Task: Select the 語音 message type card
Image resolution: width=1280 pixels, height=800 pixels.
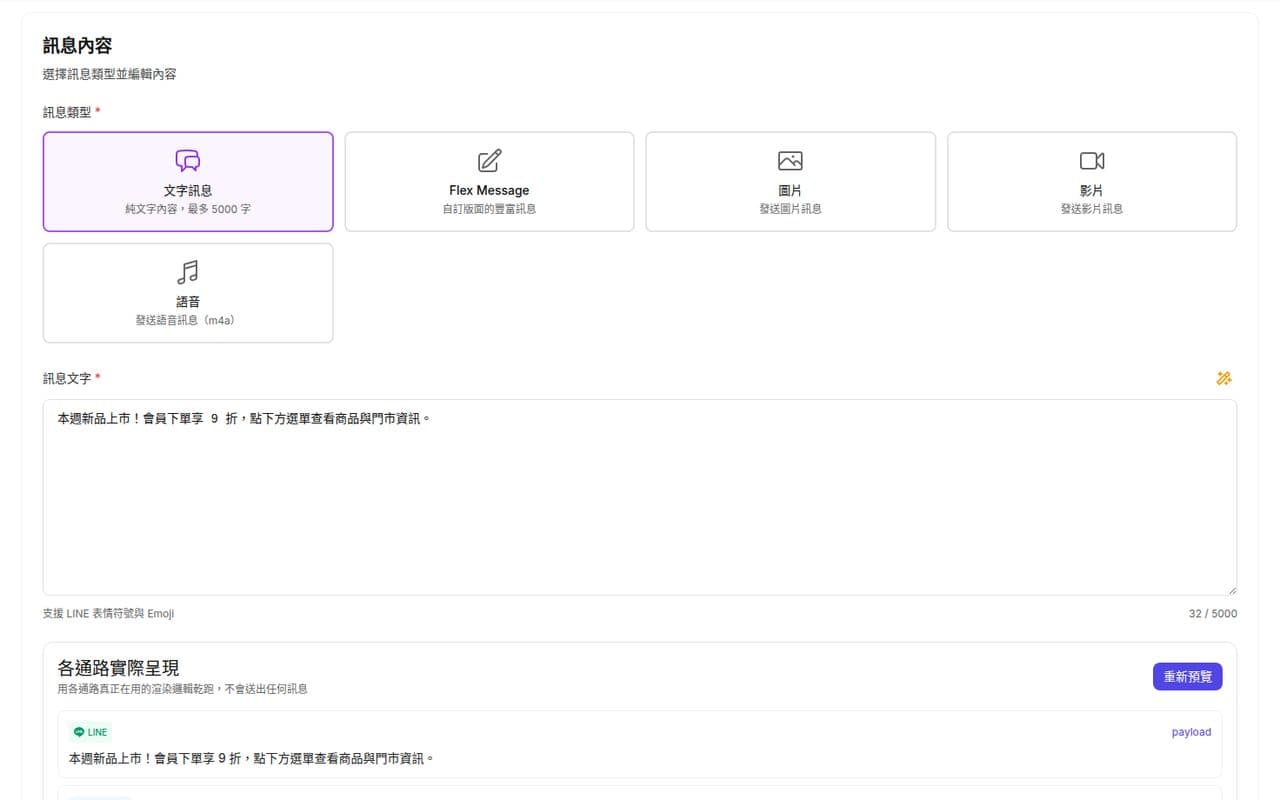Action: tap(188, 293)
